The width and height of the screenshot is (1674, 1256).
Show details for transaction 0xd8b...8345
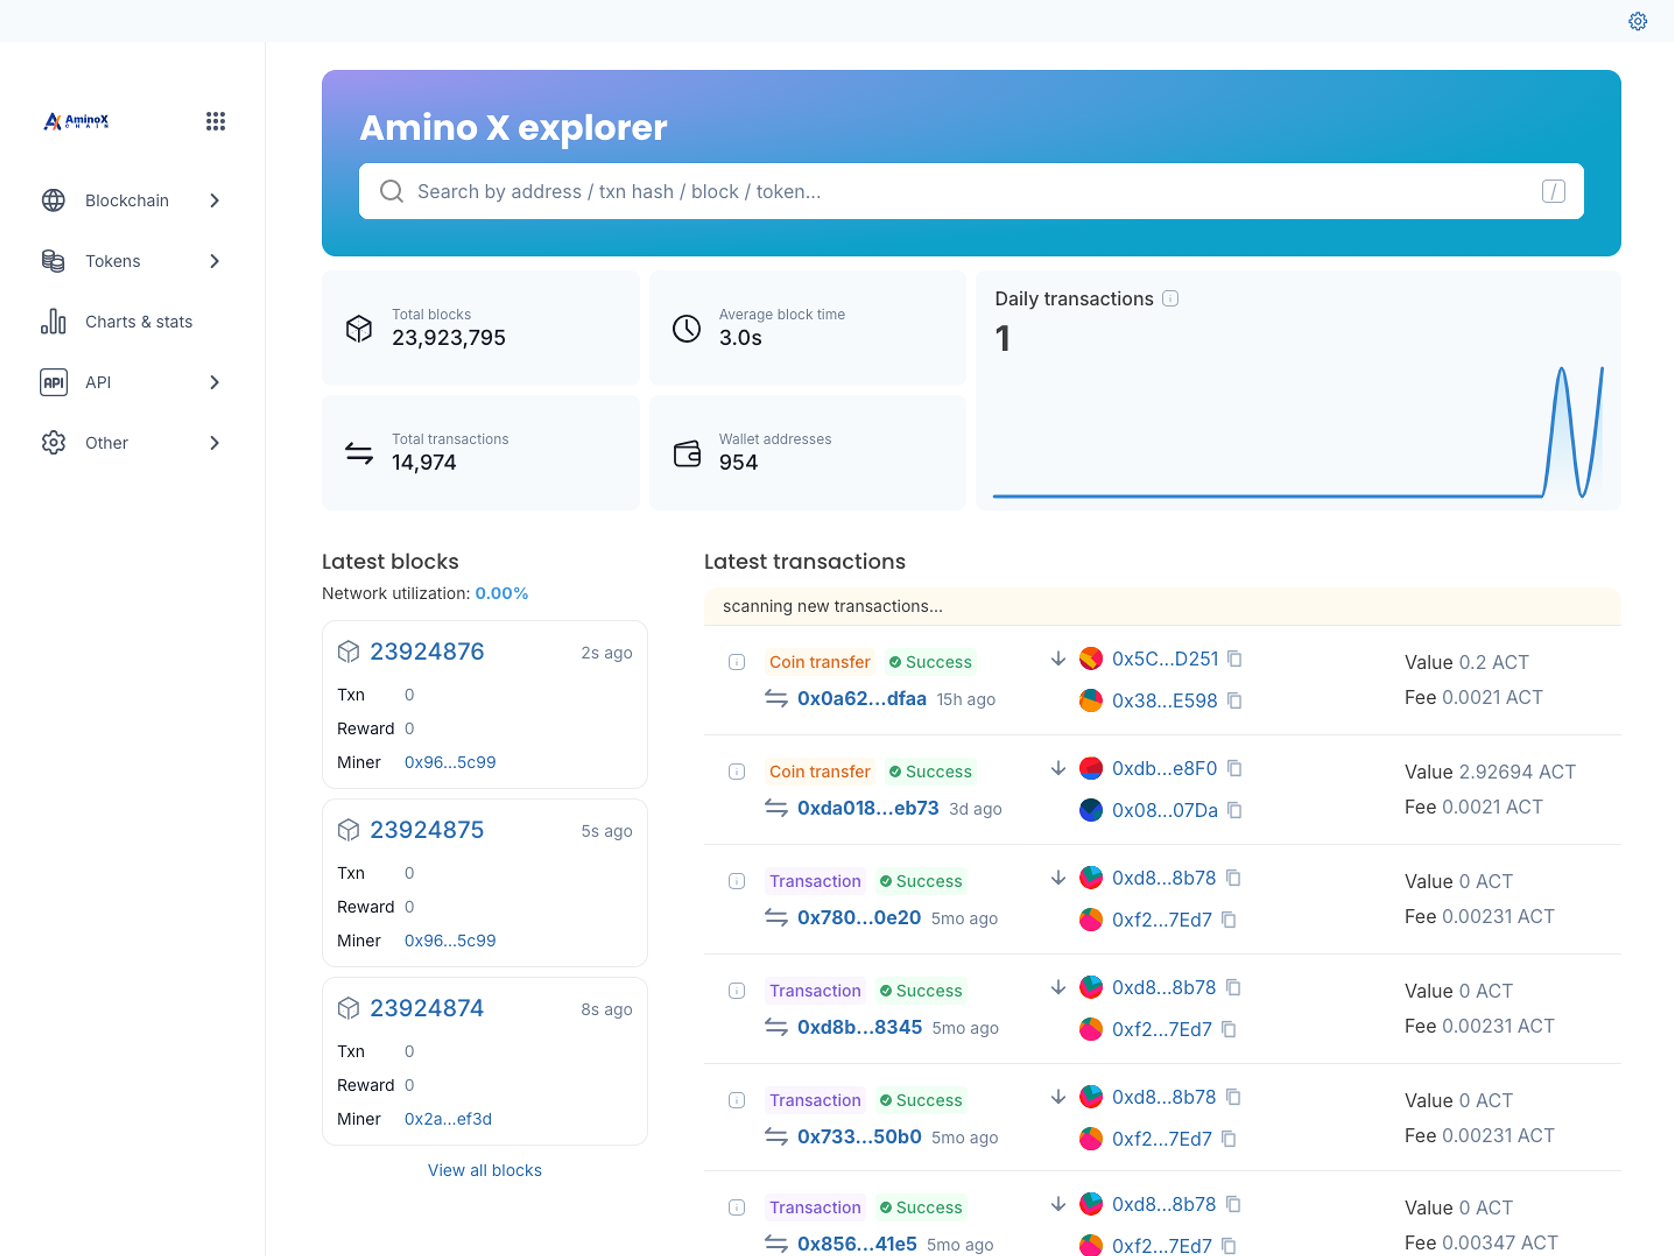(x=737, y=991)
